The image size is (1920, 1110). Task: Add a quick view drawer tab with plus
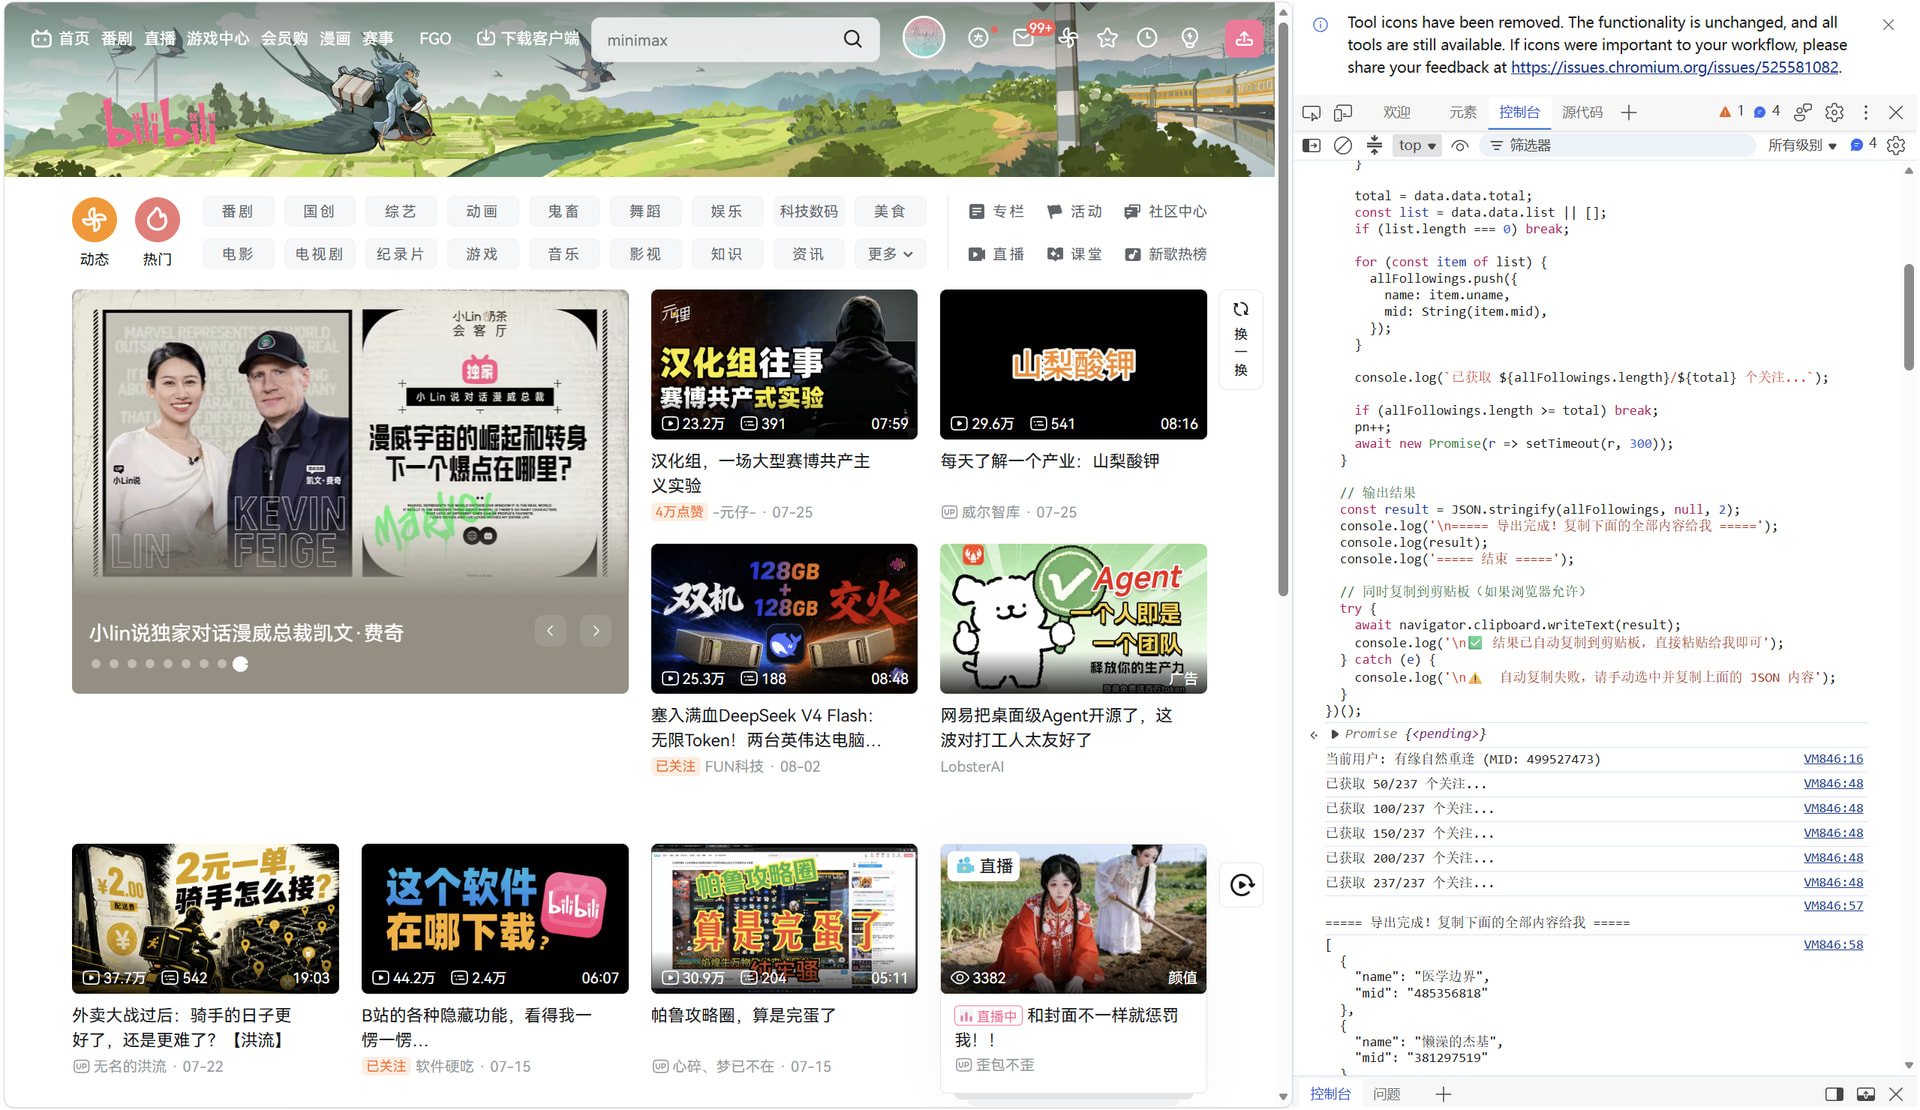tap(1443, 1094)
